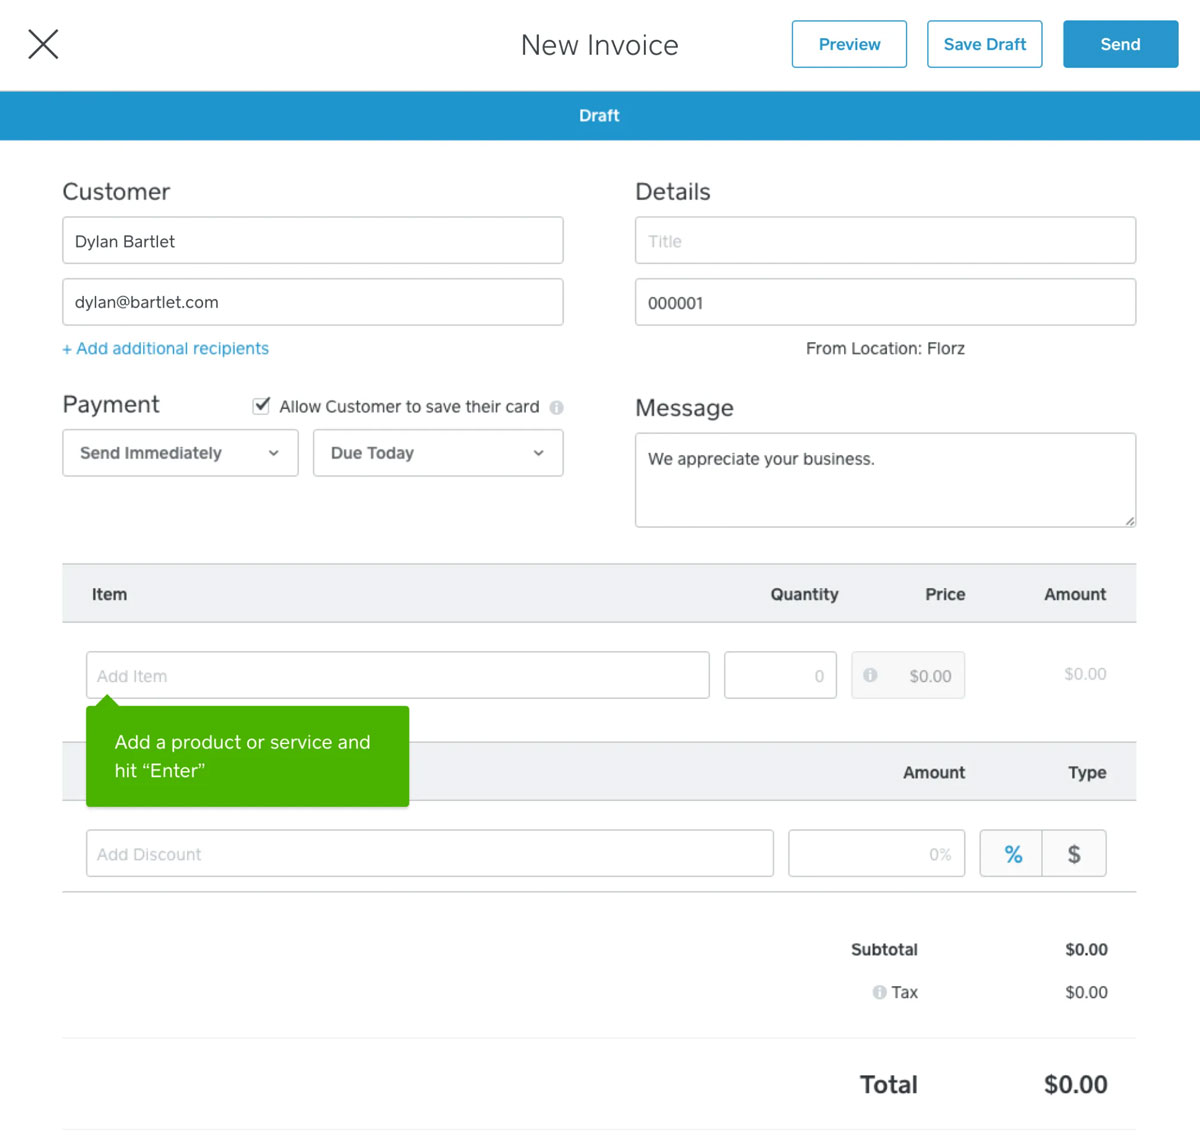This screenshot has height=1135, width=1200.
Task: Click the Preview button
Action: 848,44
